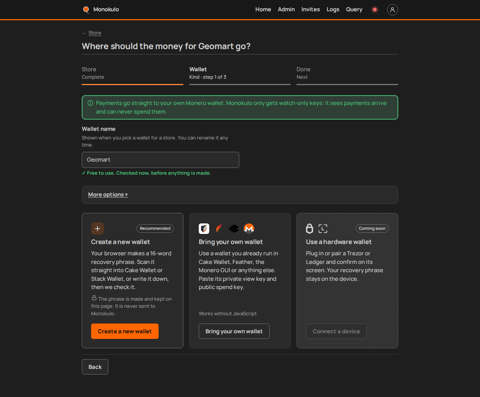The width and height of the screenshot is (480, 397).
Task: Click the Stack Wallet icon
Action: click(234, 228)
